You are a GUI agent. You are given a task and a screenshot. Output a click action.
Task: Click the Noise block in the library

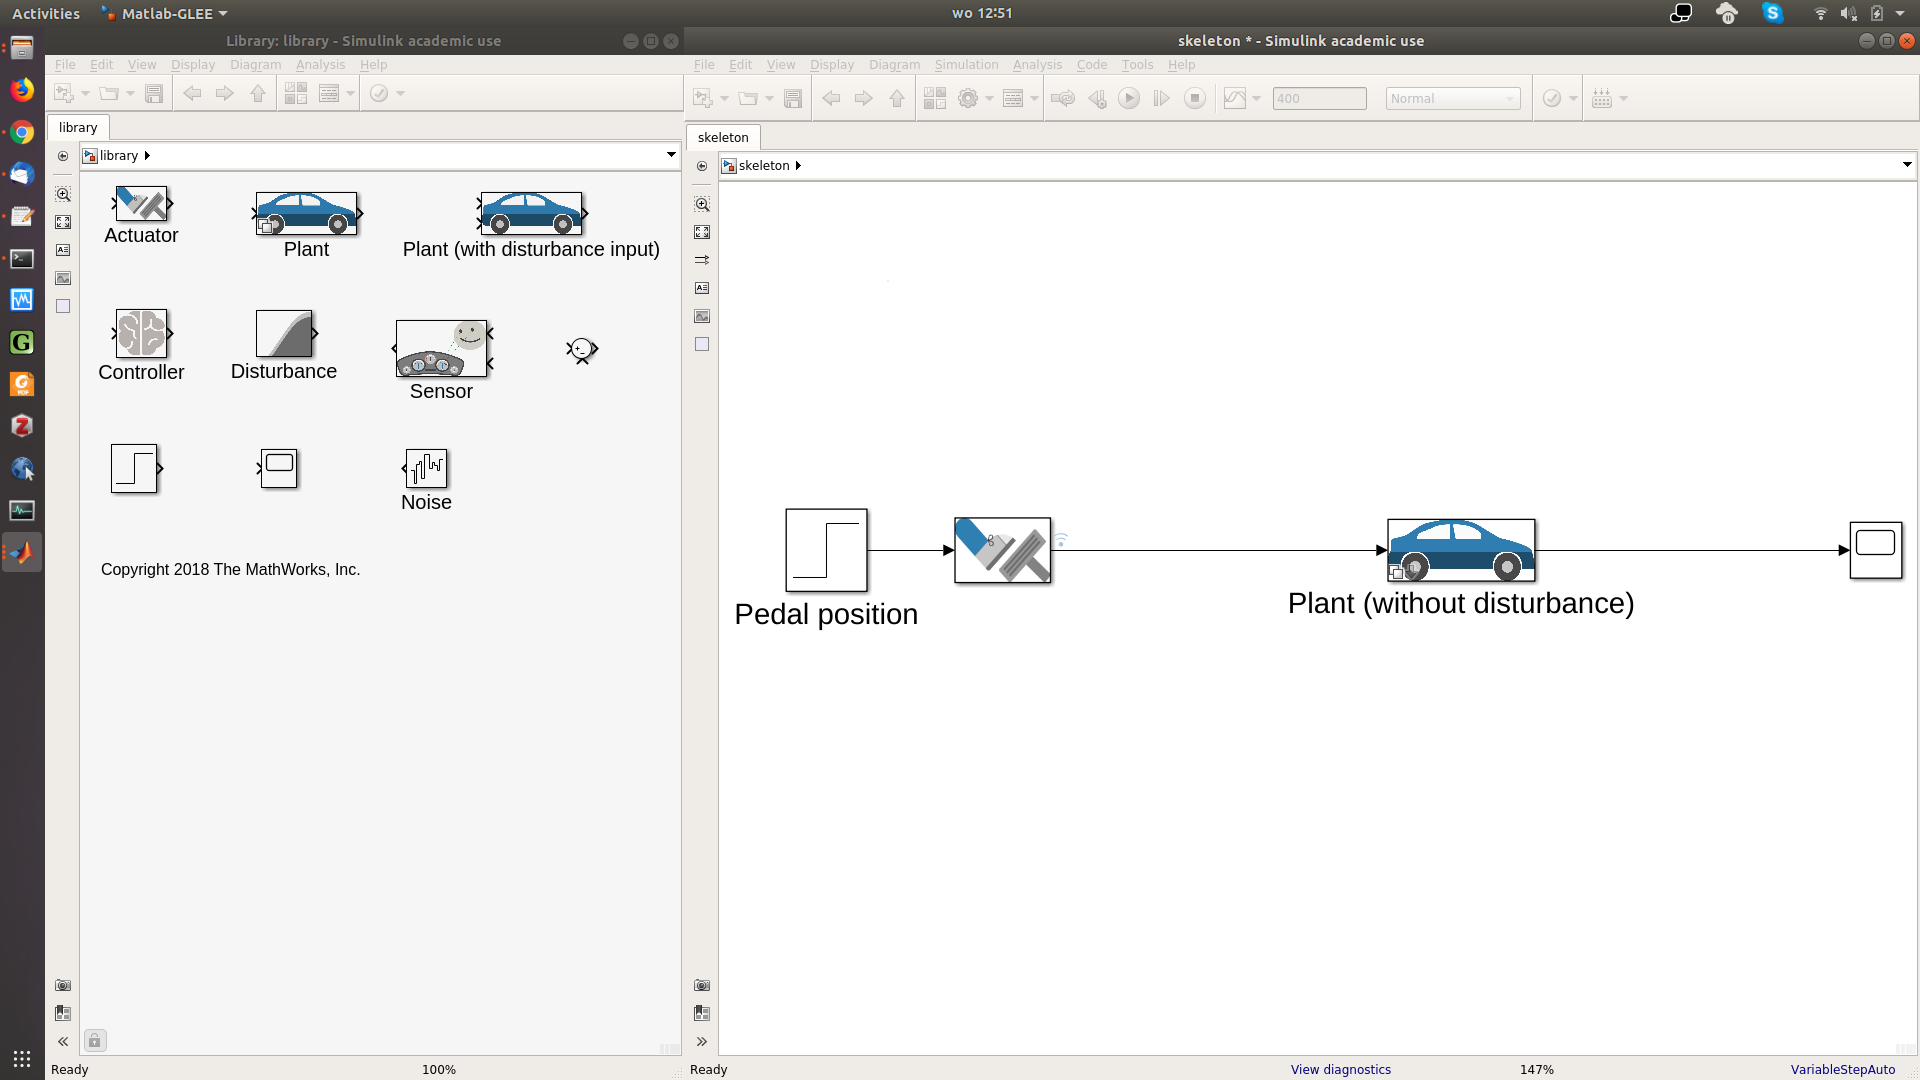coord(426,468)
